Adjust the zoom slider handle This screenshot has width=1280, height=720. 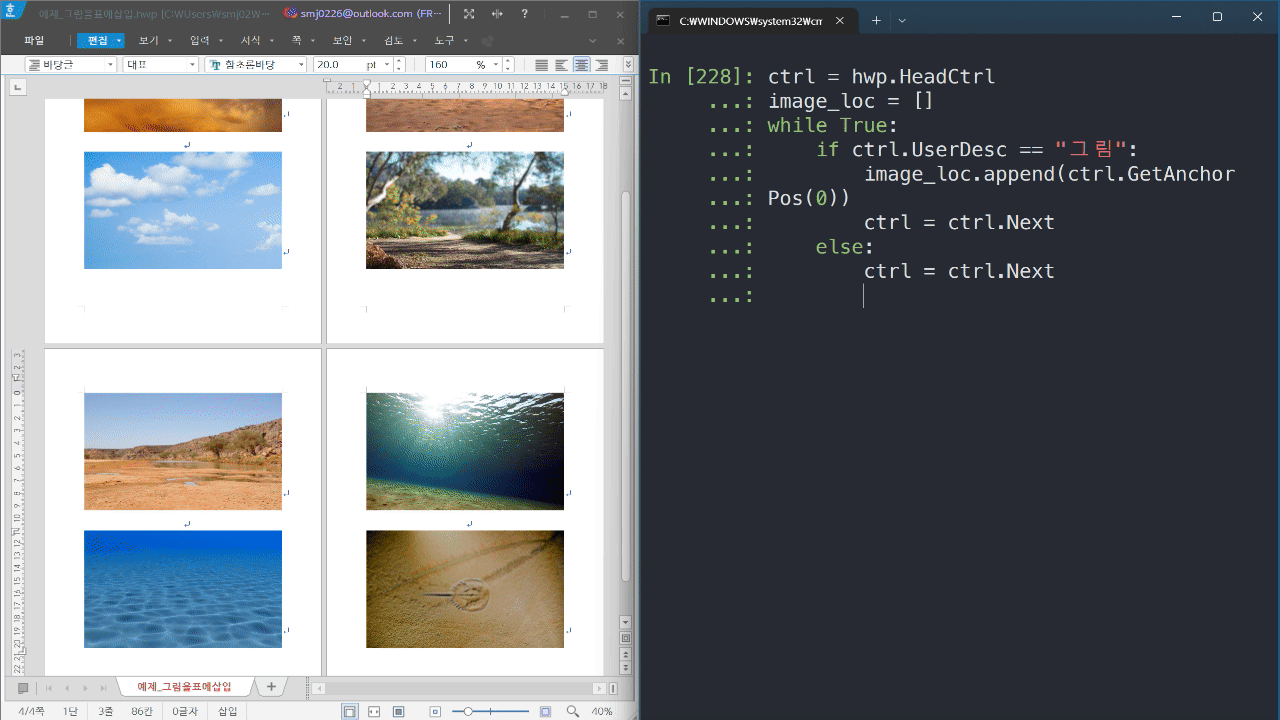click(468, 712)
